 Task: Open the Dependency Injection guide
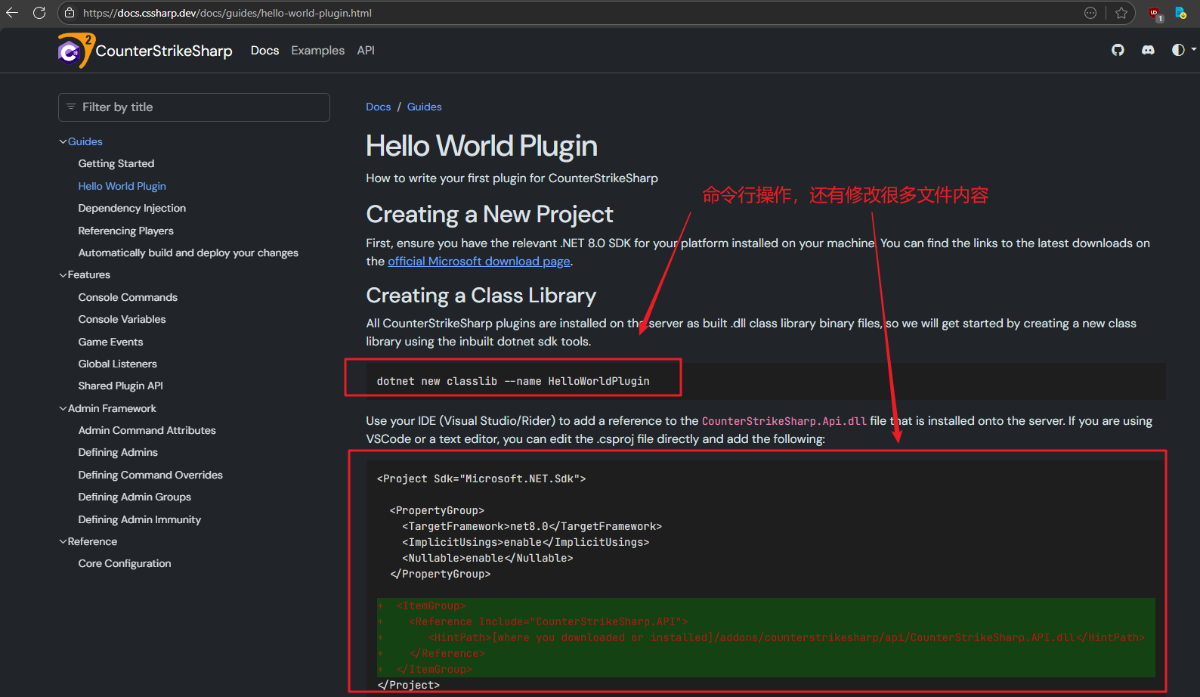(132, 208)
